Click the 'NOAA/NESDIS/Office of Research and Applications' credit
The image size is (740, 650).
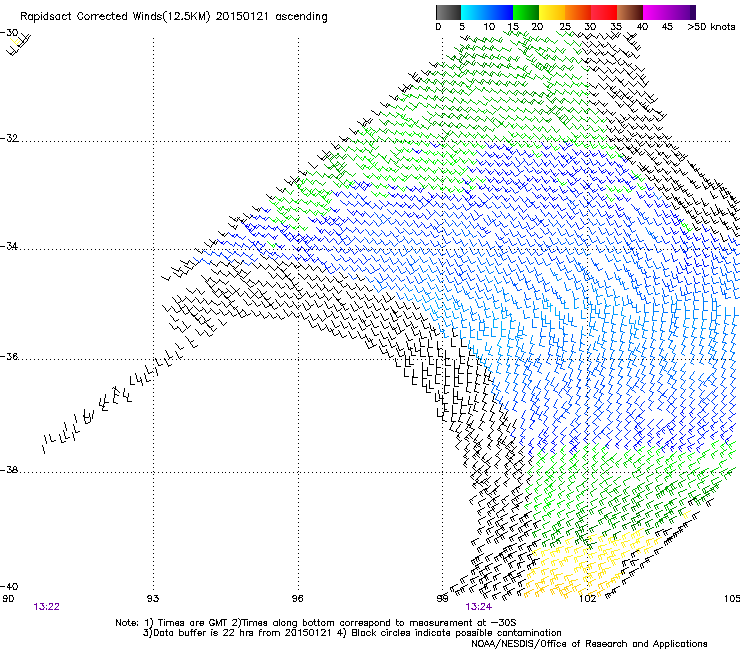[x=589, y=644]
